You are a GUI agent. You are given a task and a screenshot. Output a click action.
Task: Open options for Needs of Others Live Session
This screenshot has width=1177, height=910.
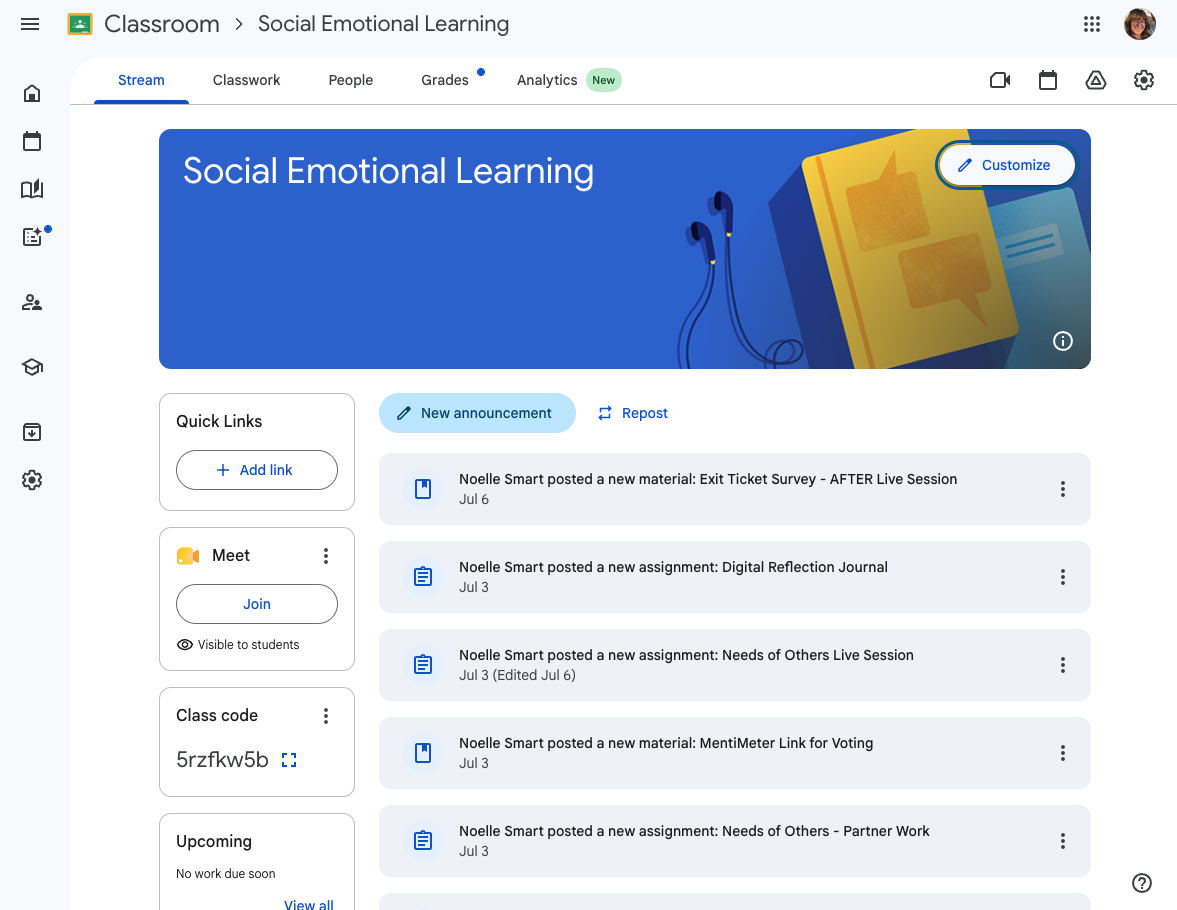pos(1063,664)
